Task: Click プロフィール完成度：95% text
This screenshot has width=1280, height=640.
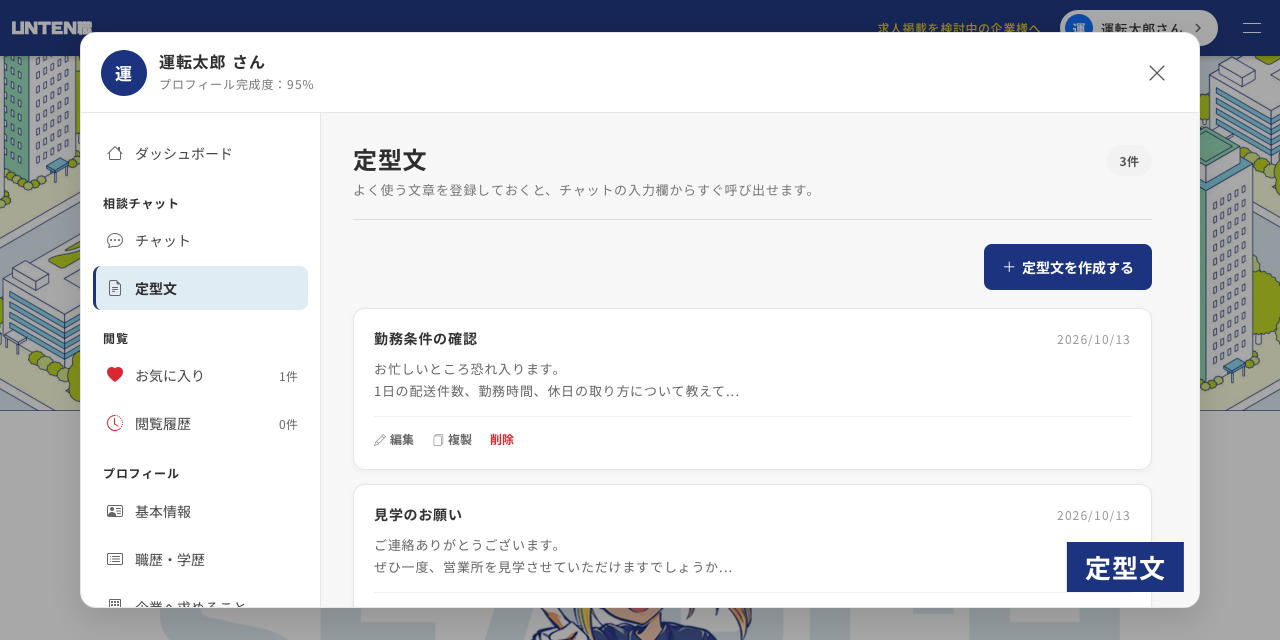Action: click(x=236, y=84)
